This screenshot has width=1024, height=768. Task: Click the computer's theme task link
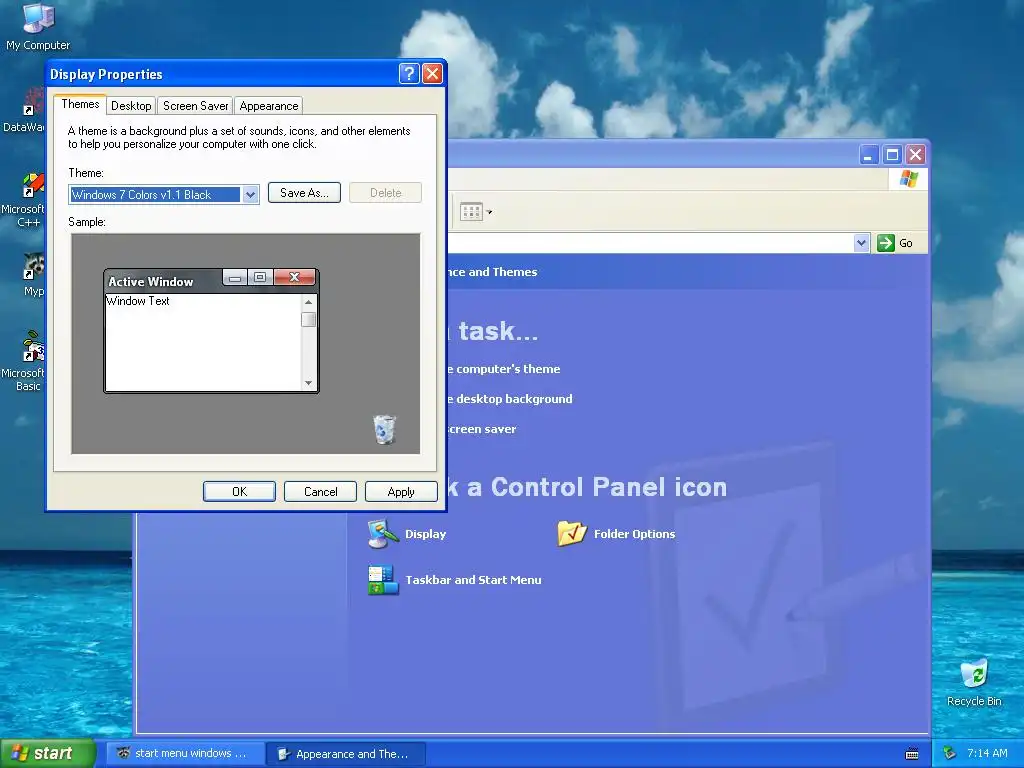(x=504, y=369)
